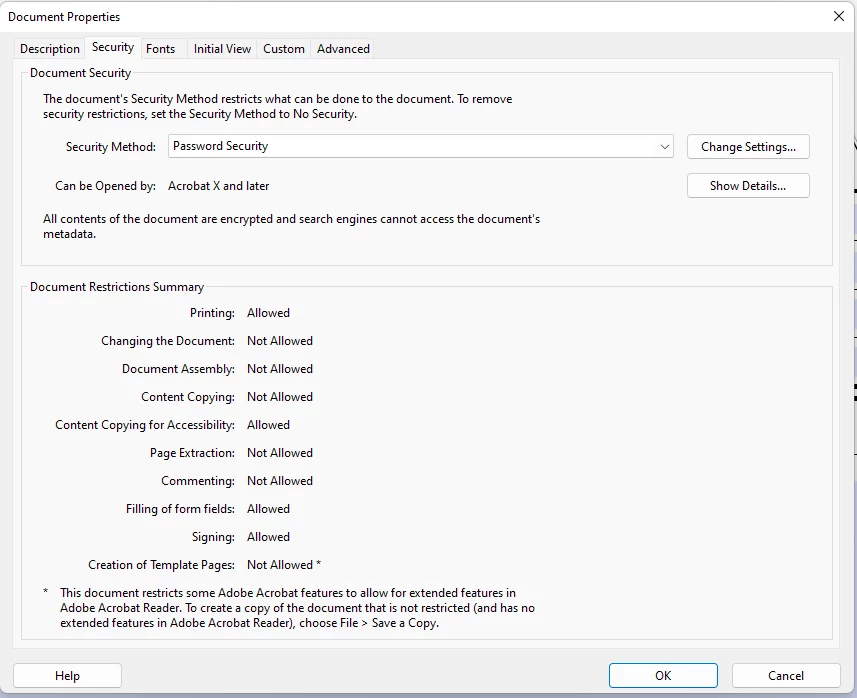
Task: Switch to the Description tab
Action: [50, 49]
